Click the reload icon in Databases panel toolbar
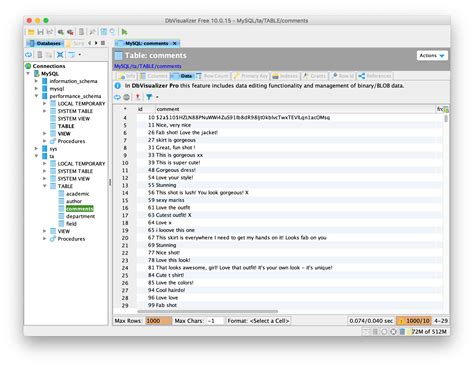Image resolution: width=474 pixels, height=367 pixels. [x=29, y=55]
